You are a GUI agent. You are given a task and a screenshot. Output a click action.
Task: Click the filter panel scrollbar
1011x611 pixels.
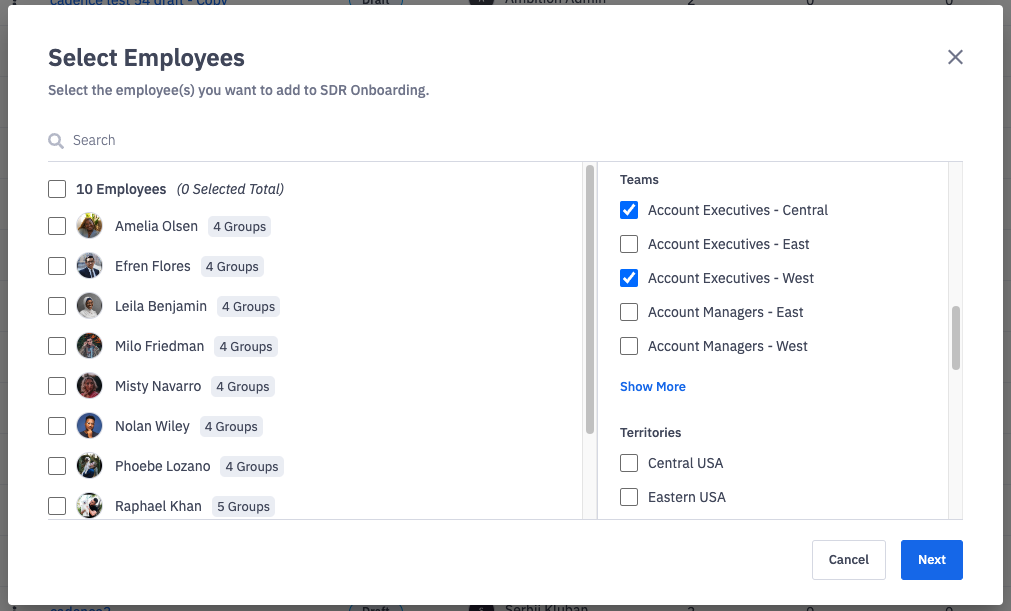955,338
